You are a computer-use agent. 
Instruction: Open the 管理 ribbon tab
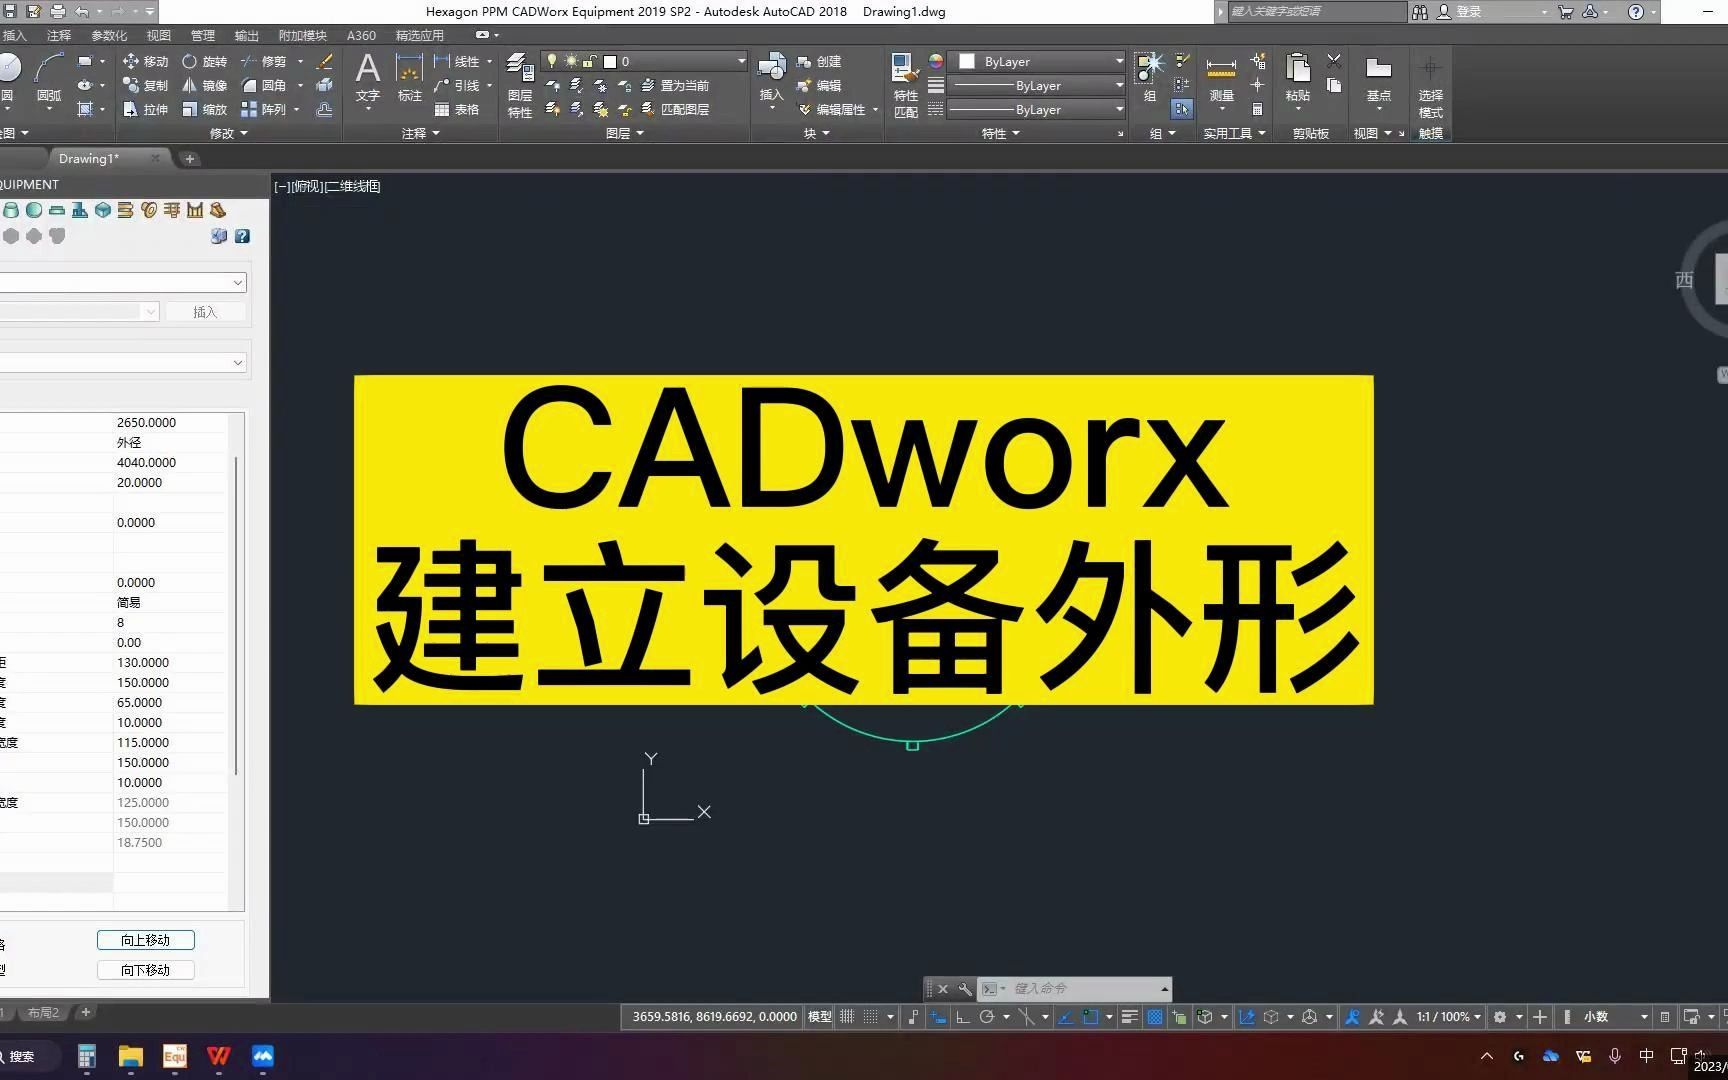(x=203, y=35)
